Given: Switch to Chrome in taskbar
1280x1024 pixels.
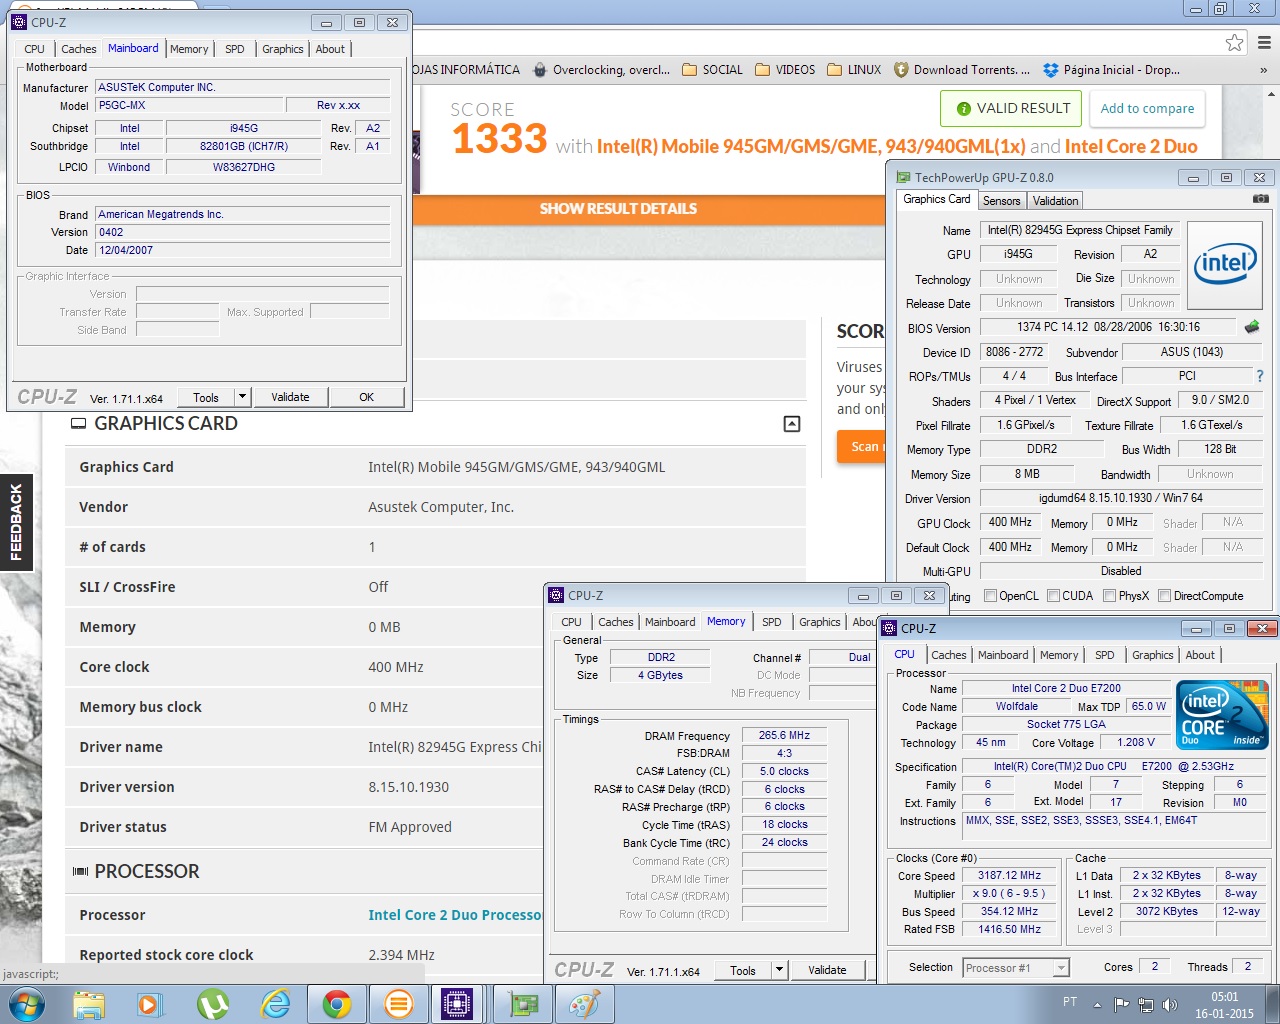Looking at the screenshot, I should pos(336,1004).
